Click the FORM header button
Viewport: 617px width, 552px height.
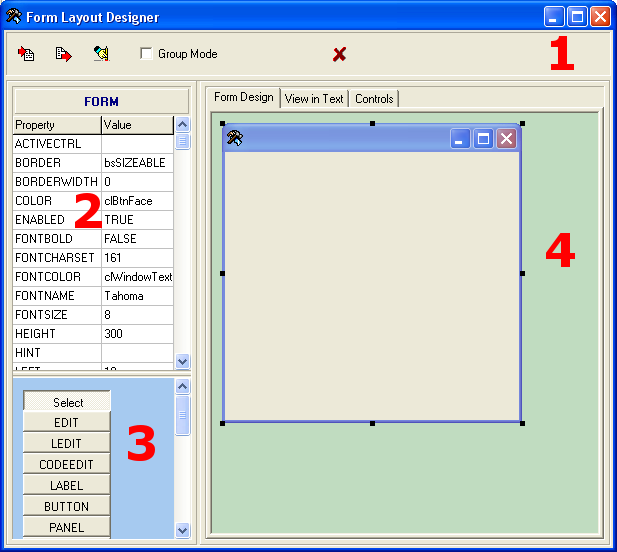(x=101, y=101)
